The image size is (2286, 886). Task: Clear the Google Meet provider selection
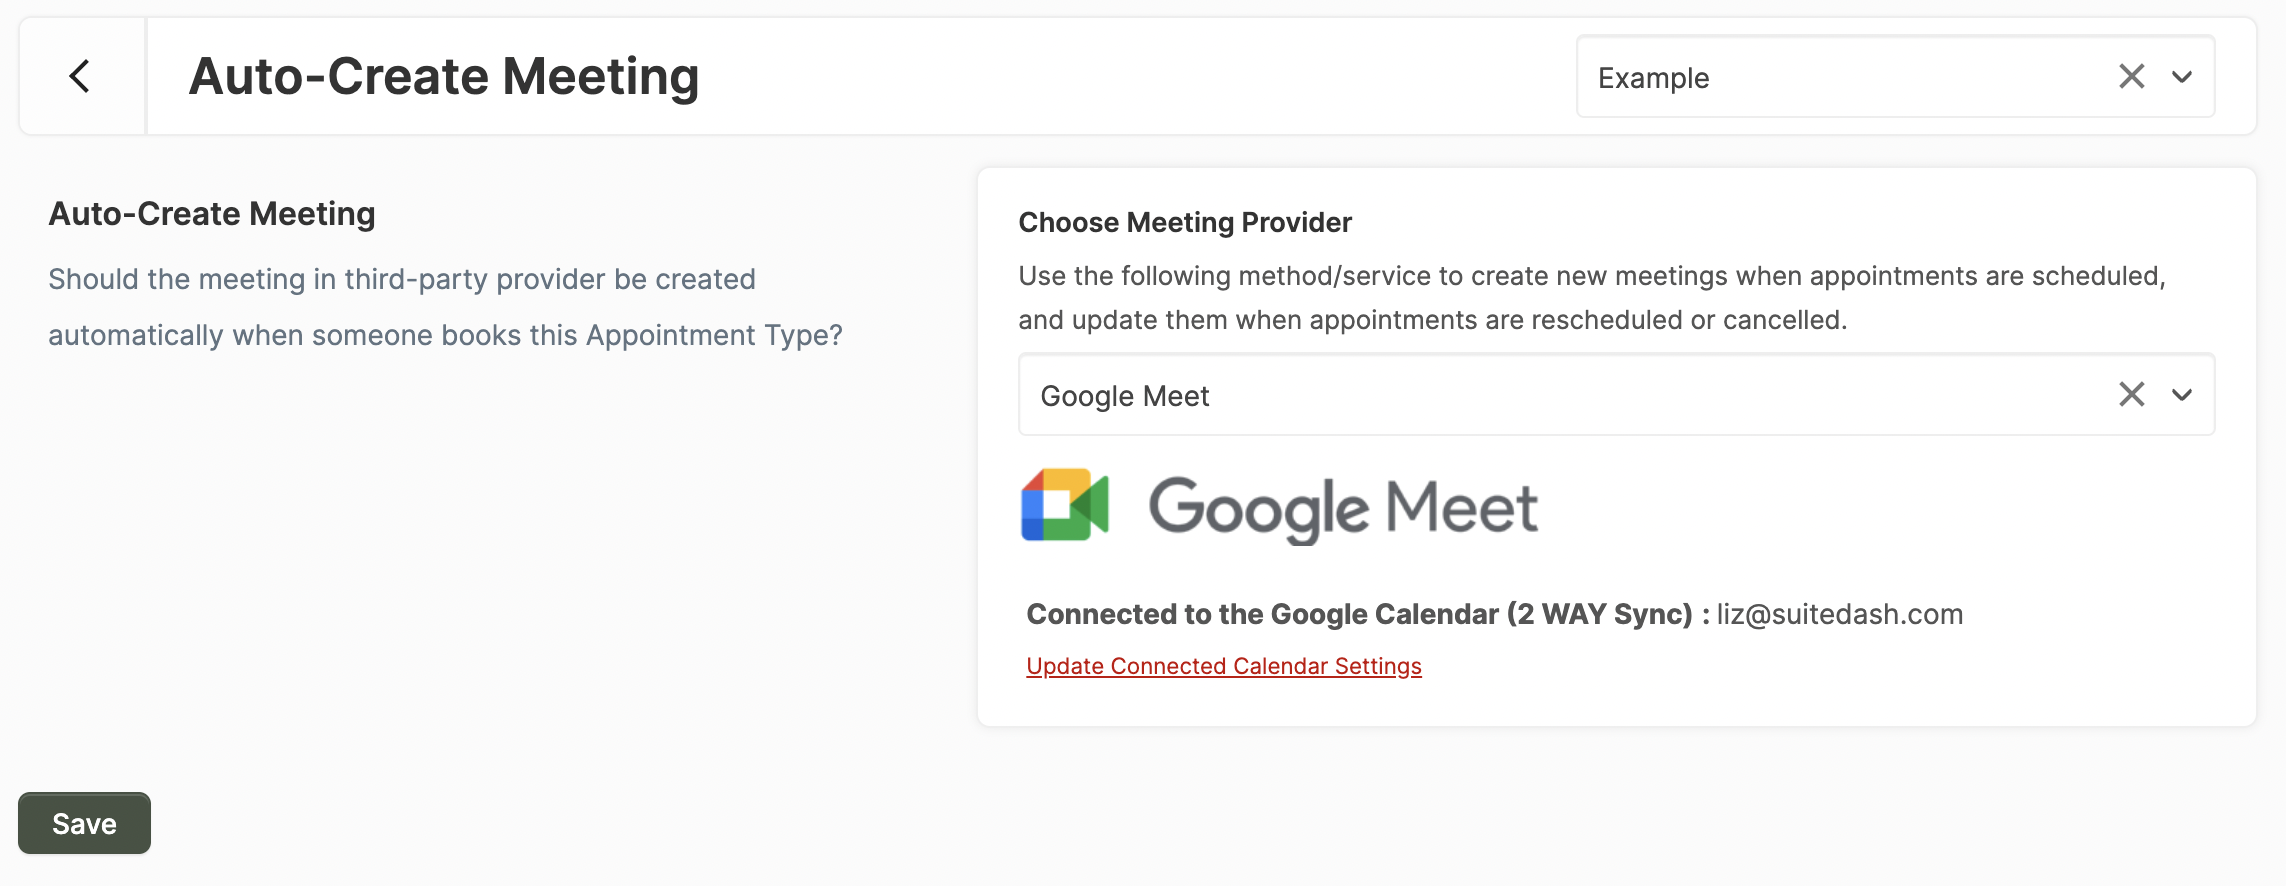coord(2131,395)
